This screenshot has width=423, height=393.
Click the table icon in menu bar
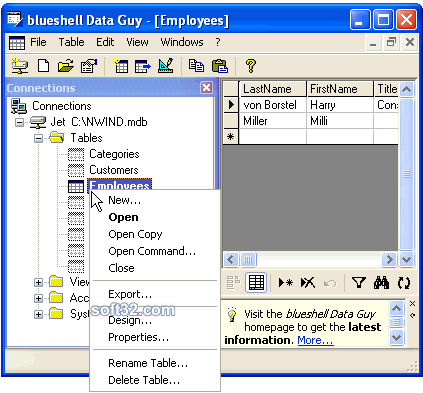click(x=17, y=43)
